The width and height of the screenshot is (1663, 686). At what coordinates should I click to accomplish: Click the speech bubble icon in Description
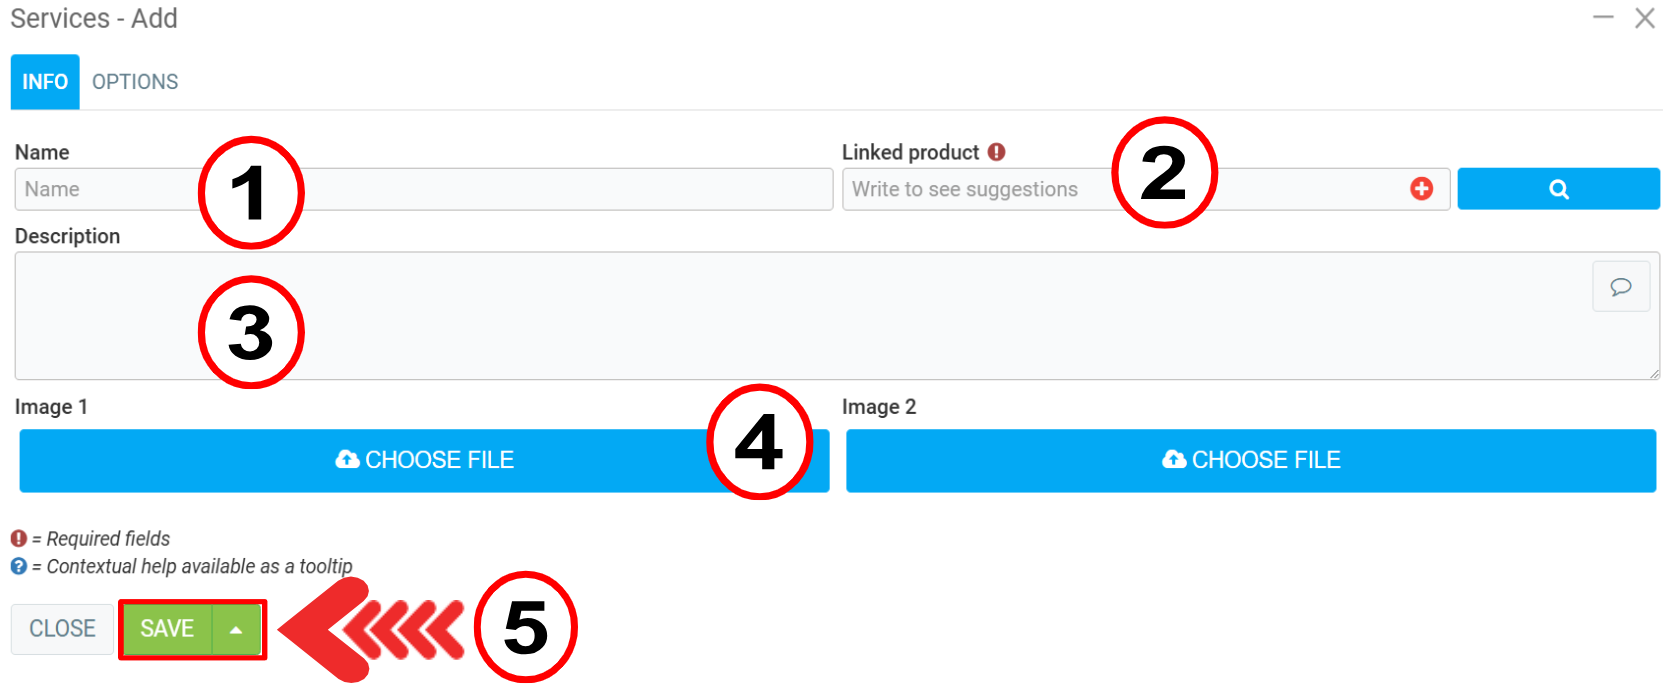(1620, 287)
